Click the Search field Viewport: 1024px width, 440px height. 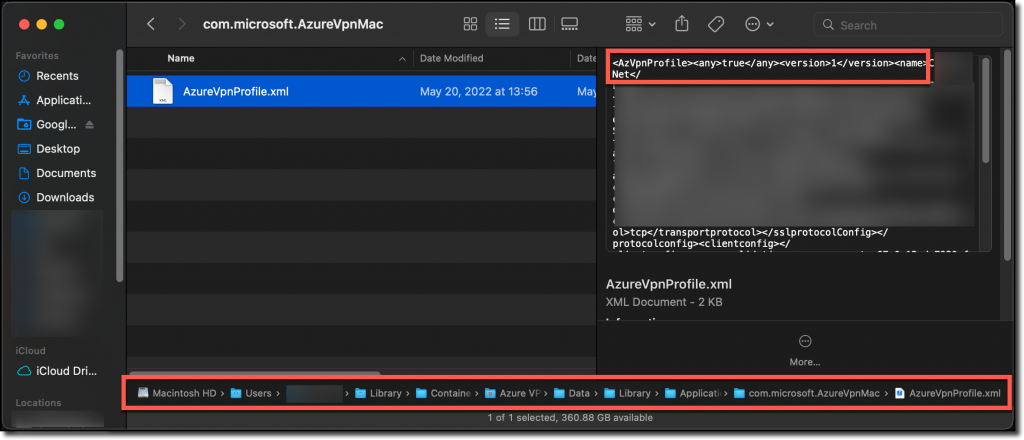tap(908, 25)
